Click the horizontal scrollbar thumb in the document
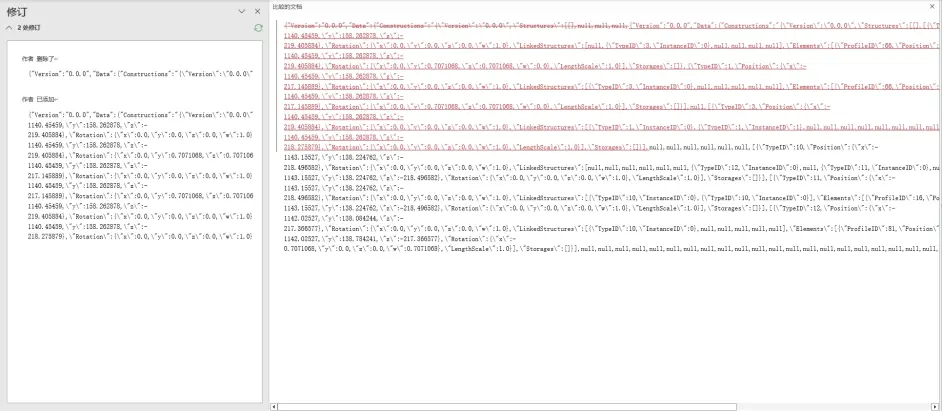This screenshot has width=942, height=411. click(x=506, y=407)
